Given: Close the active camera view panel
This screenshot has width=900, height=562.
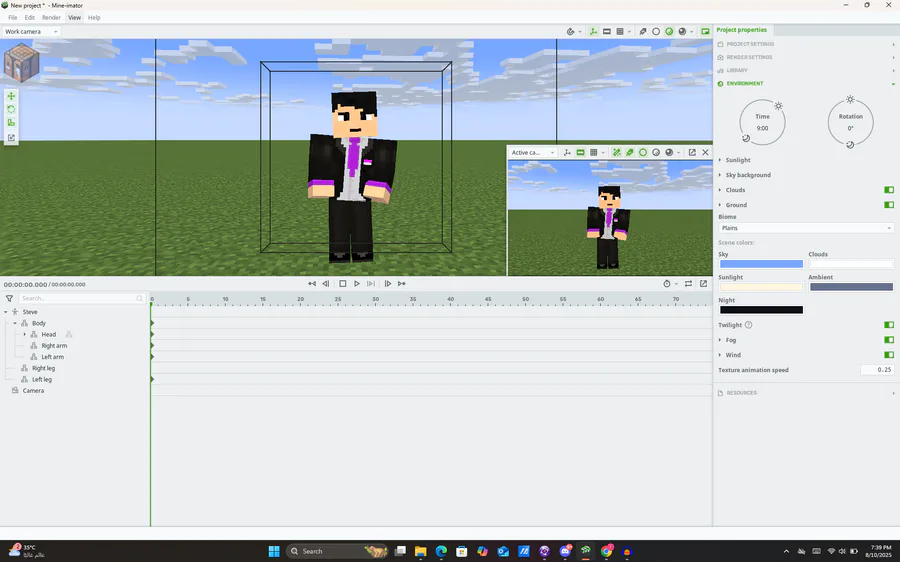Looking at the screenshot, I should click(x=705, y=153).
